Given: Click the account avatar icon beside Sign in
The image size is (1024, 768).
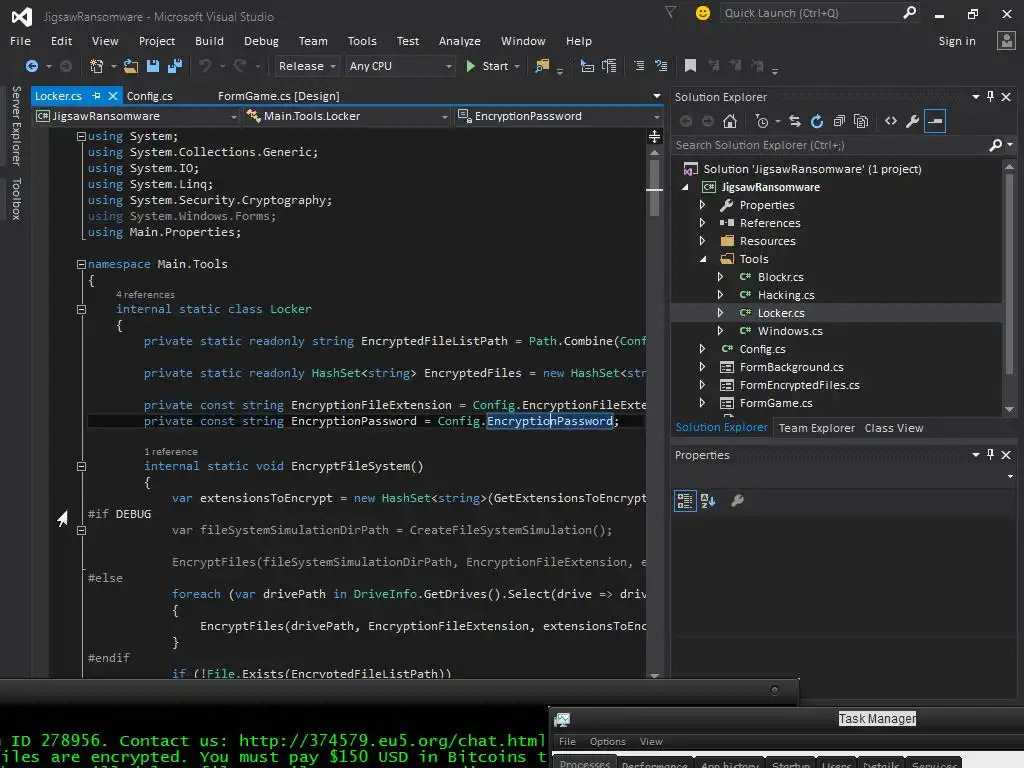Looking at the screenshot, I should [1006, 40].
